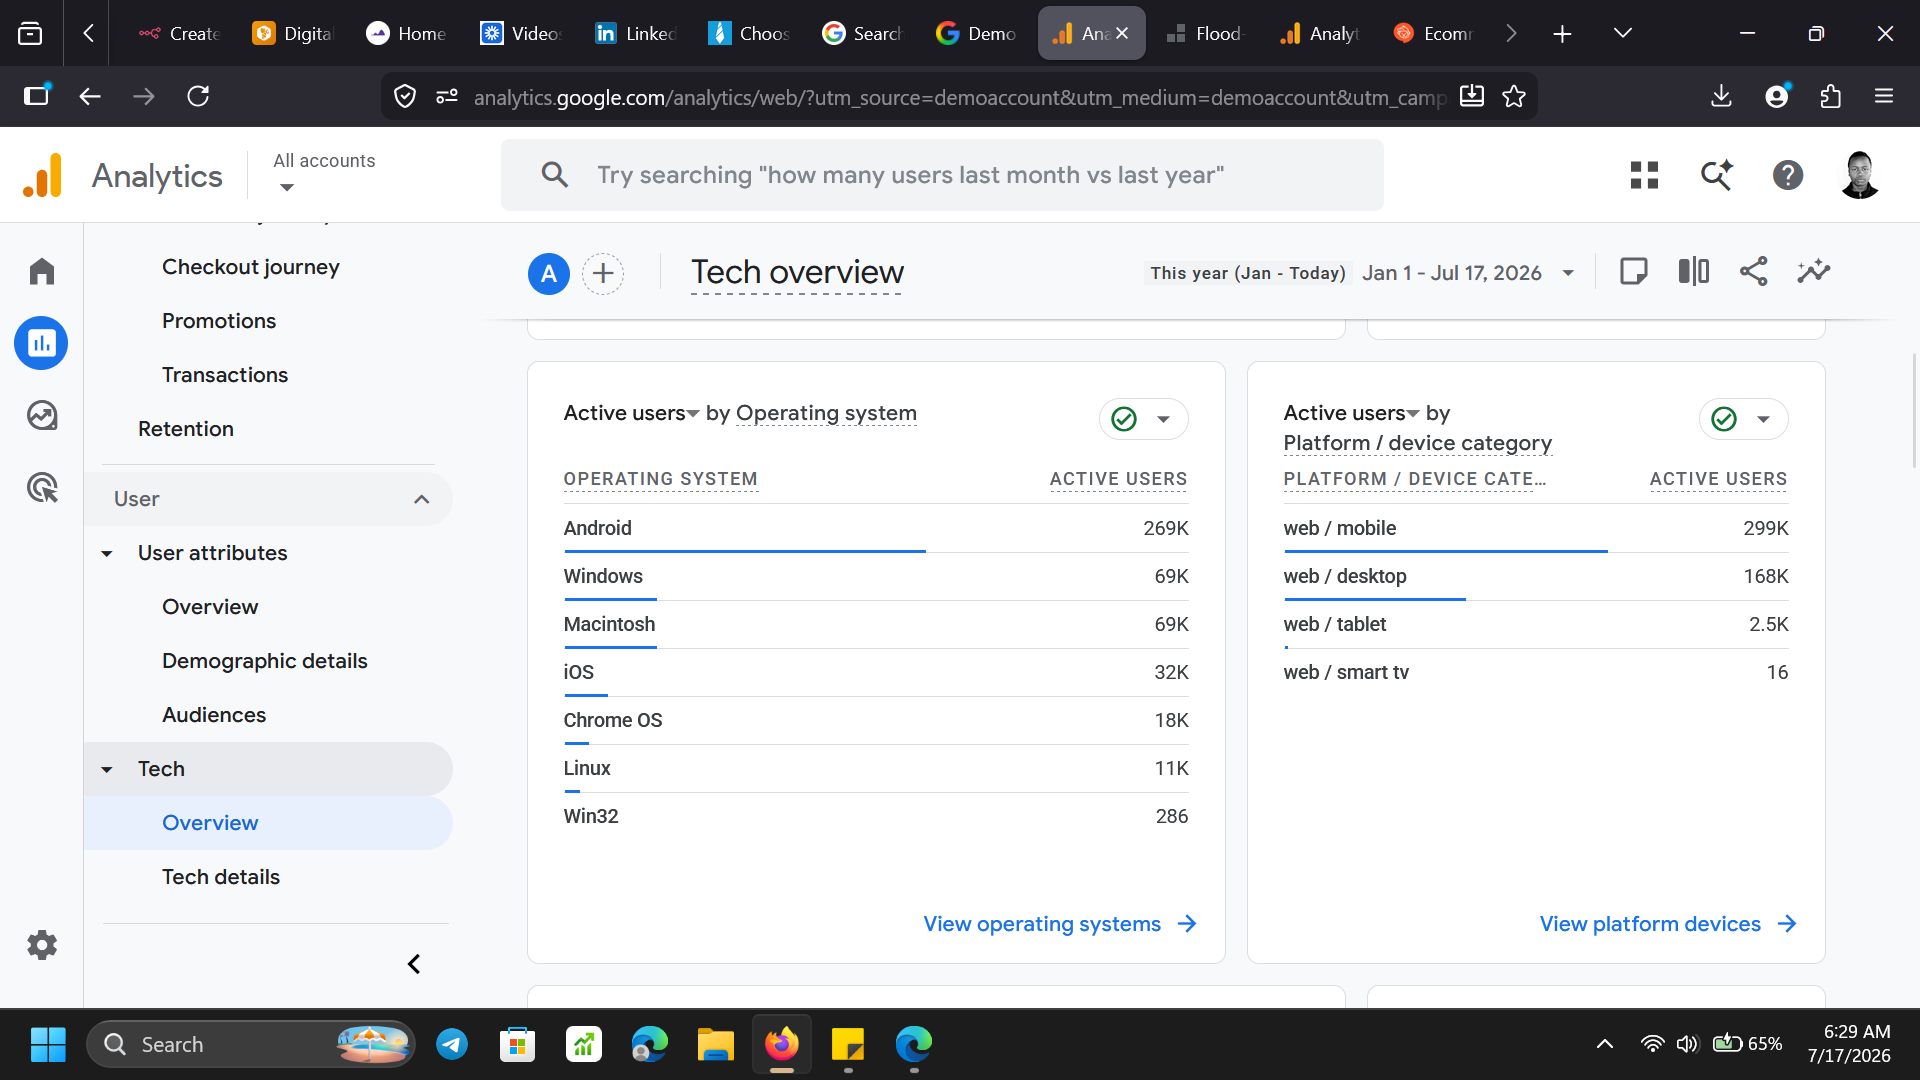This screenshot has width=1920, height=1080.
Task: Open Retention report
Action: pos(186,429)
